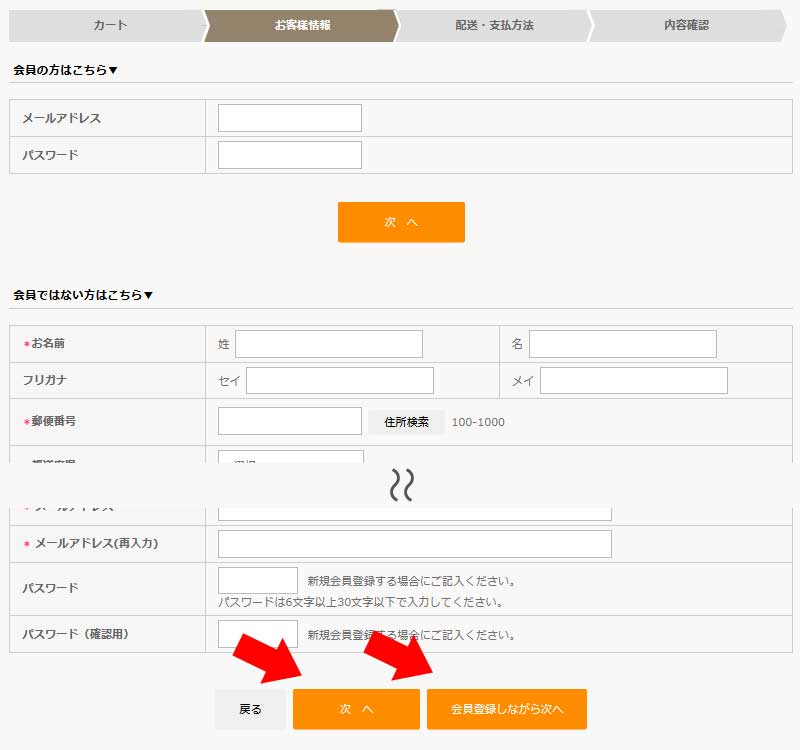Focus the セイ furigana input field
The image size is (800, 750).
point(339,381)
